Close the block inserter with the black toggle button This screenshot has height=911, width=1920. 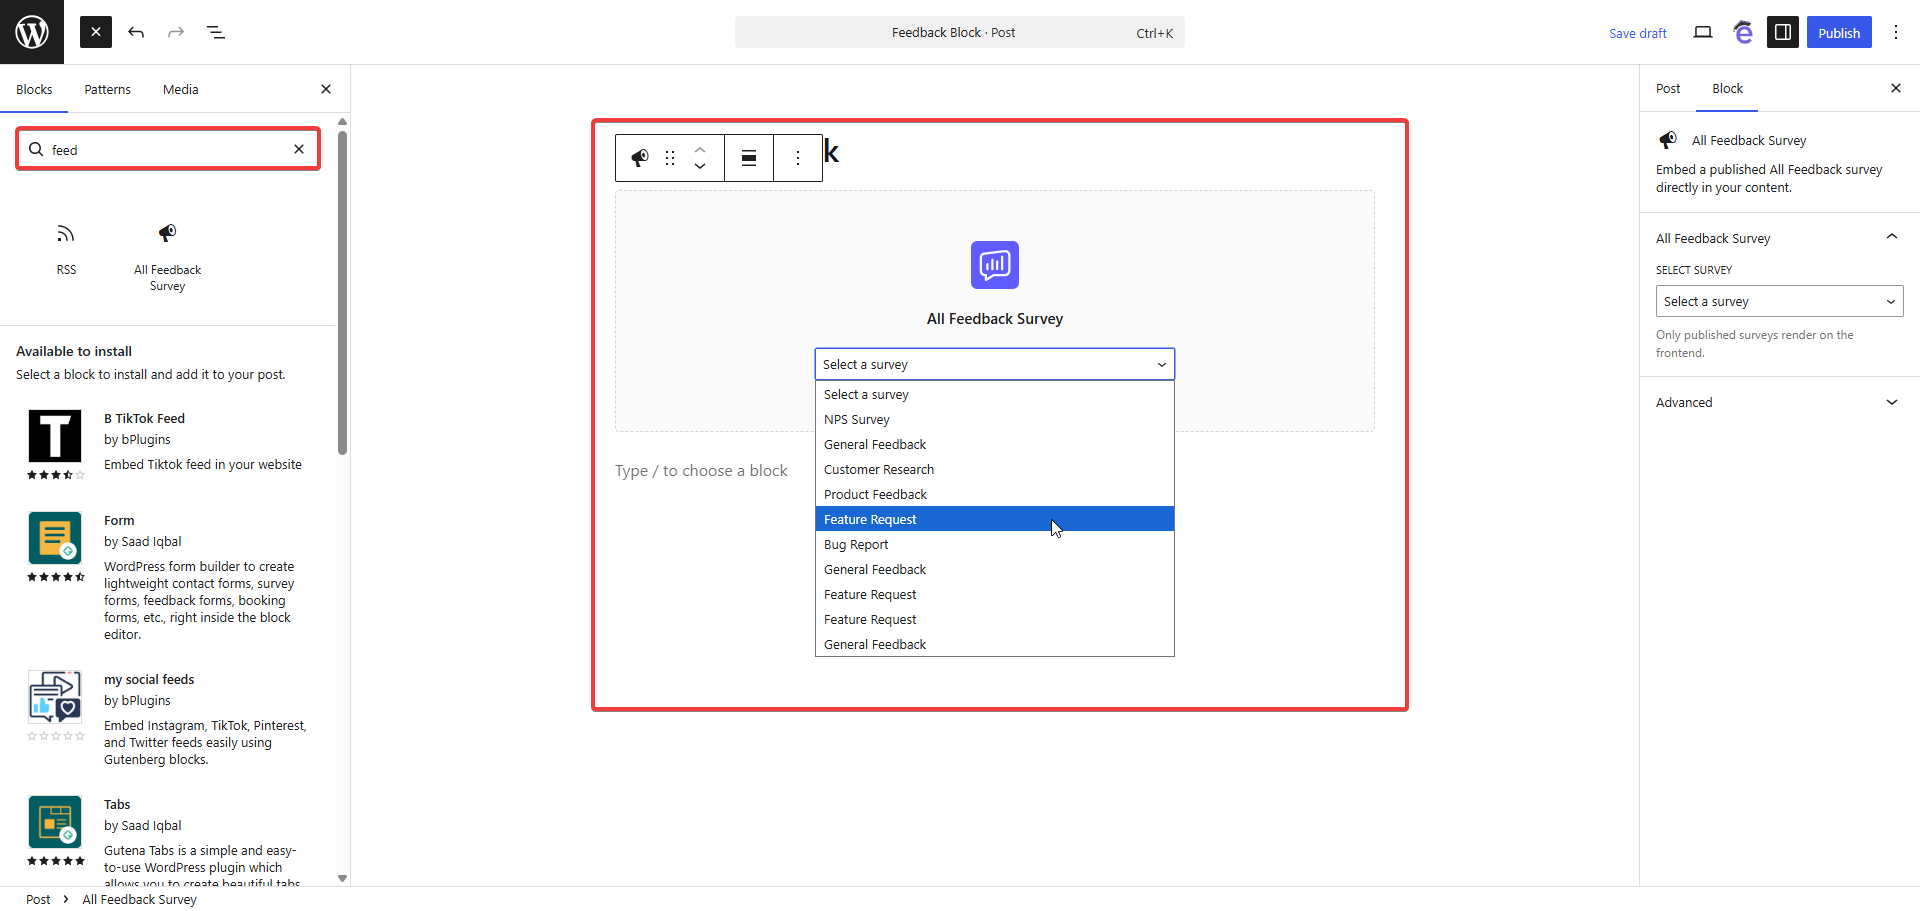pyautogui.click(x=96, y=32)
